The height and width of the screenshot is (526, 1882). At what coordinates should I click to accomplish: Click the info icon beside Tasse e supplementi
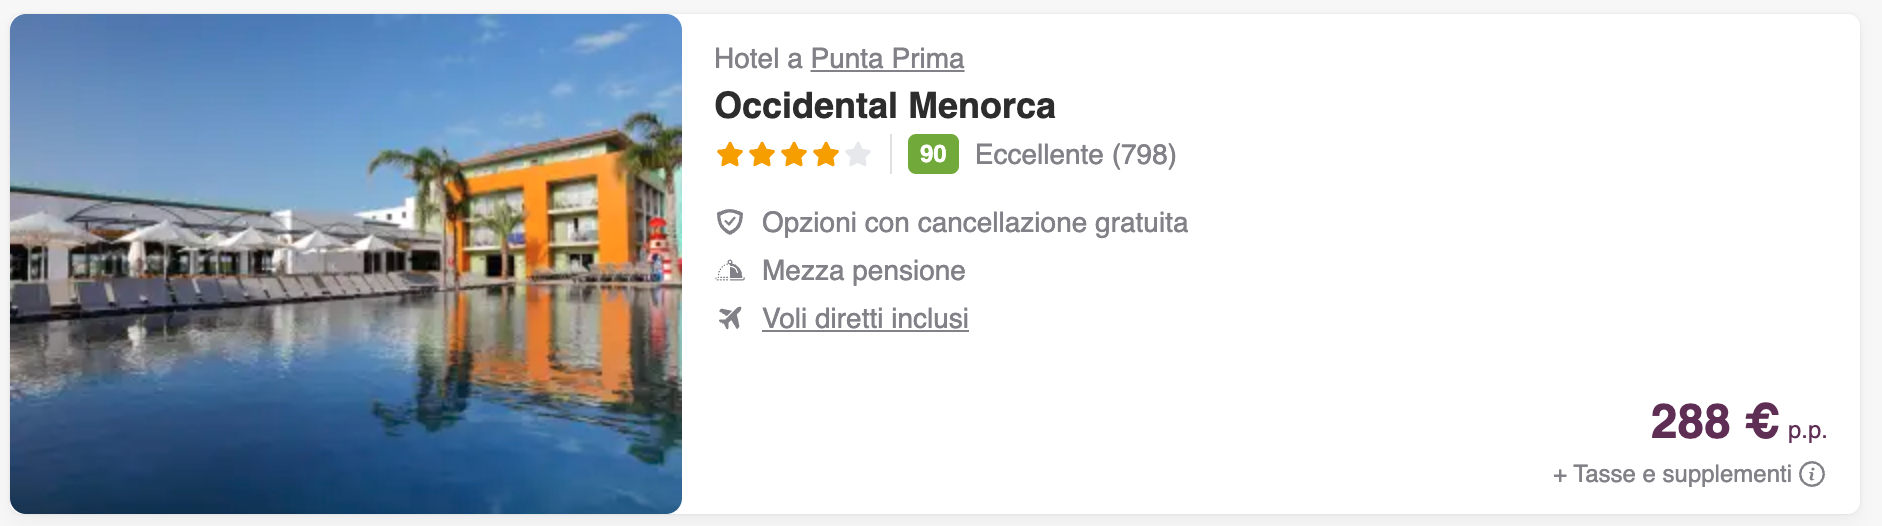[1812, 474]
